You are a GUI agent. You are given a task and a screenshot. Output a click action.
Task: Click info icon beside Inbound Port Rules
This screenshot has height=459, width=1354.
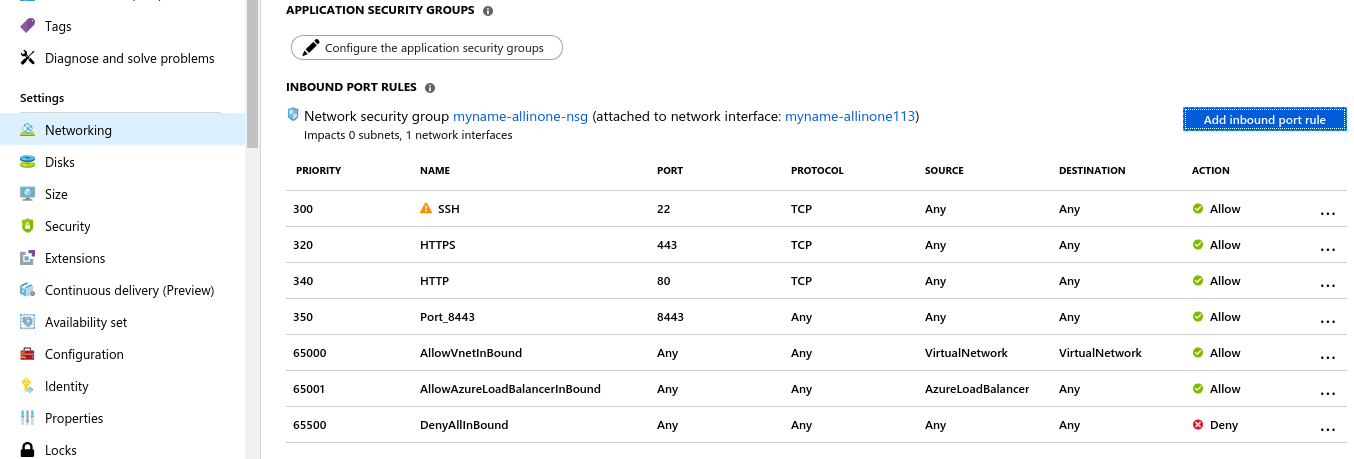coord(430,88)
